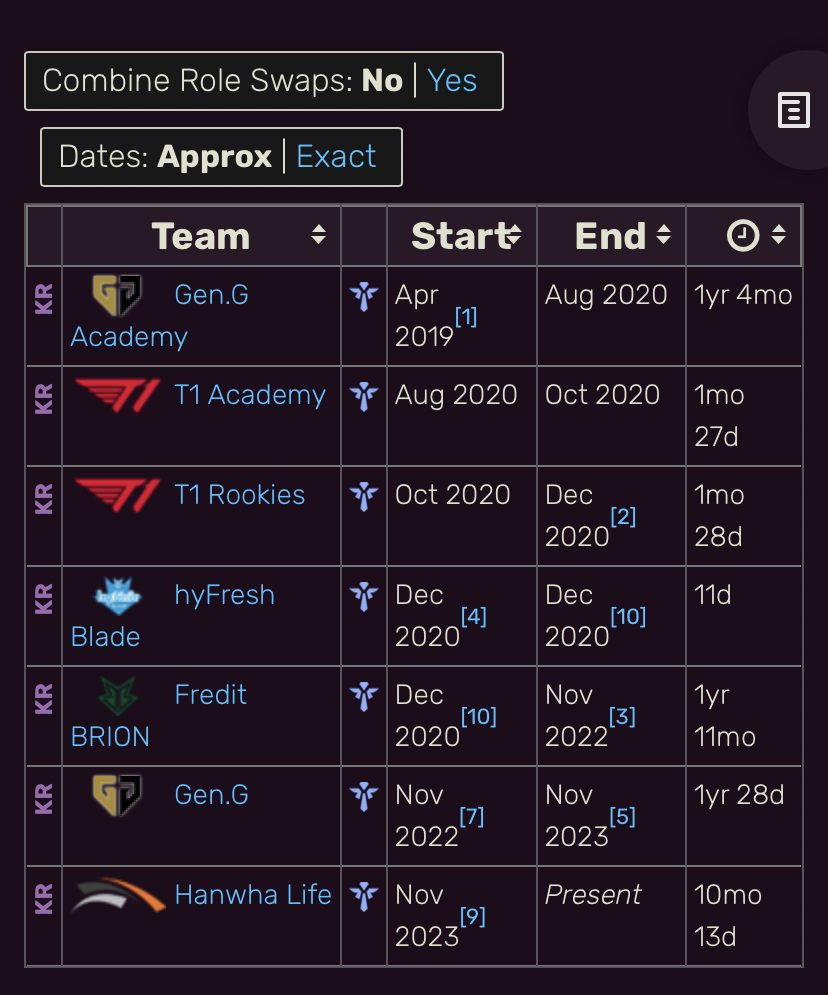Click the Hanwha Life logo
Viewport: 828px width, 995px height.
point(118,895)
